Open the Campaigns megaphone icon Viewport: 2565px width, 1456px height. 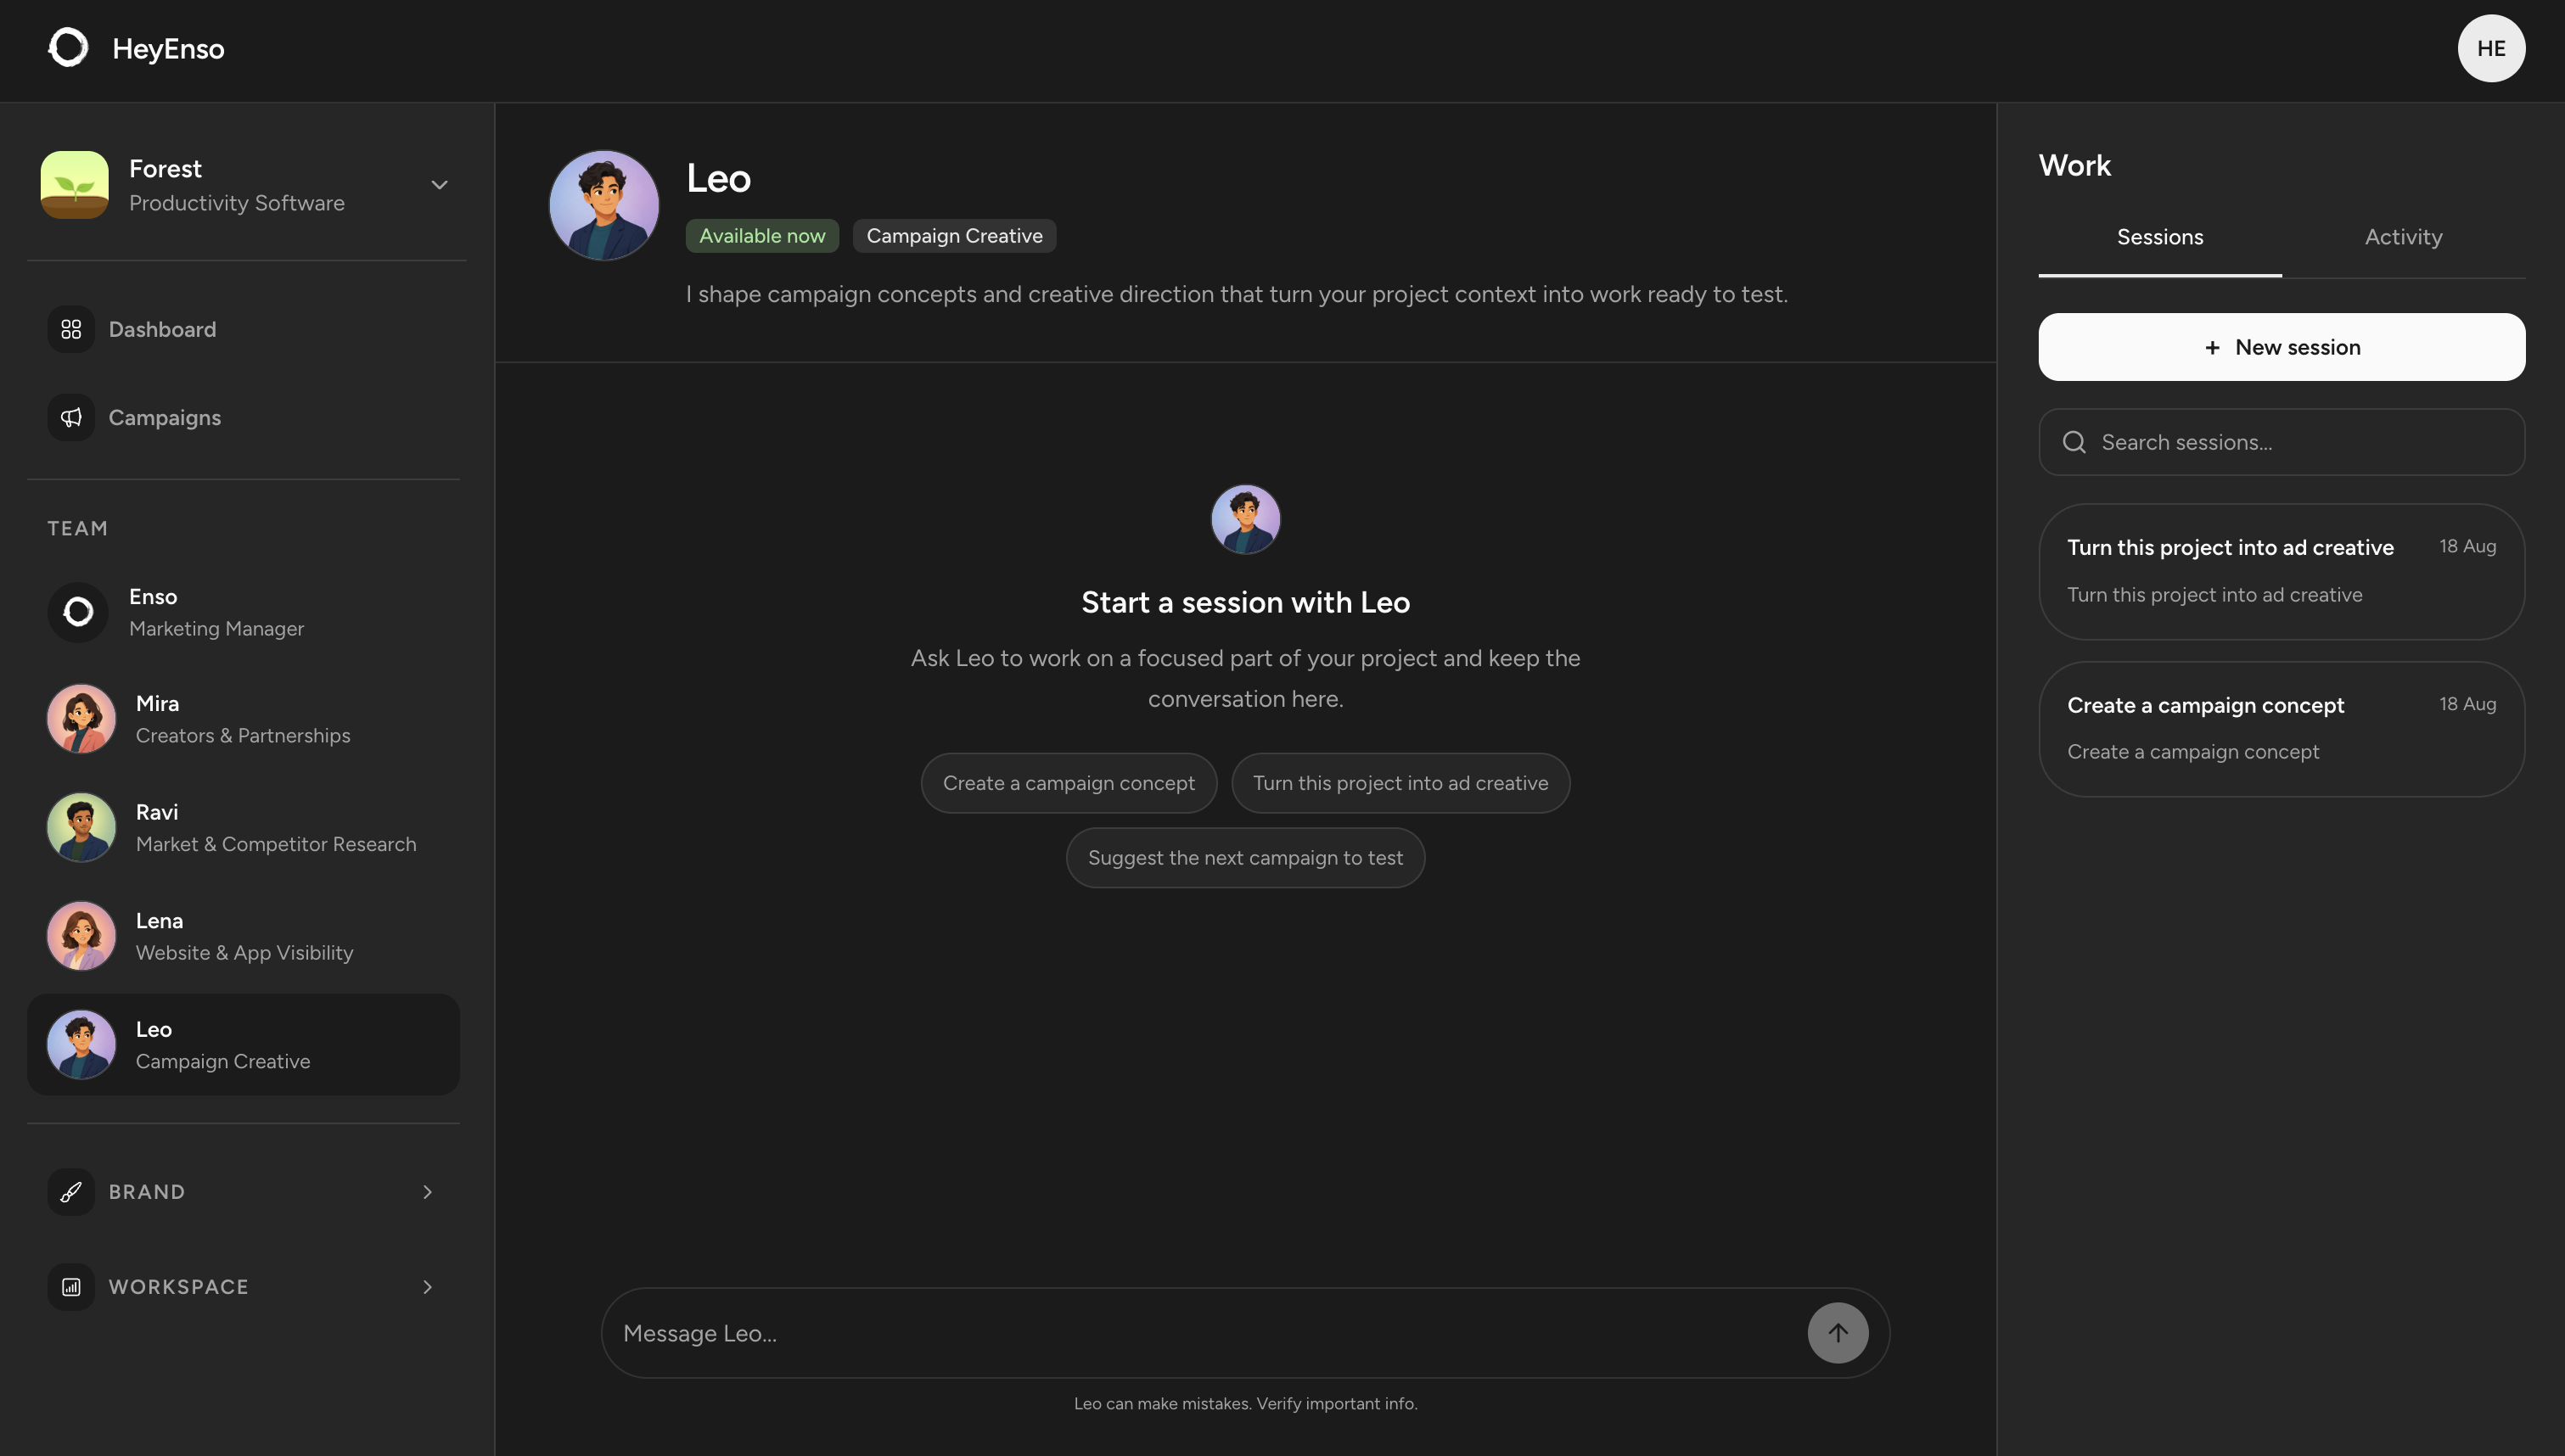71,417
